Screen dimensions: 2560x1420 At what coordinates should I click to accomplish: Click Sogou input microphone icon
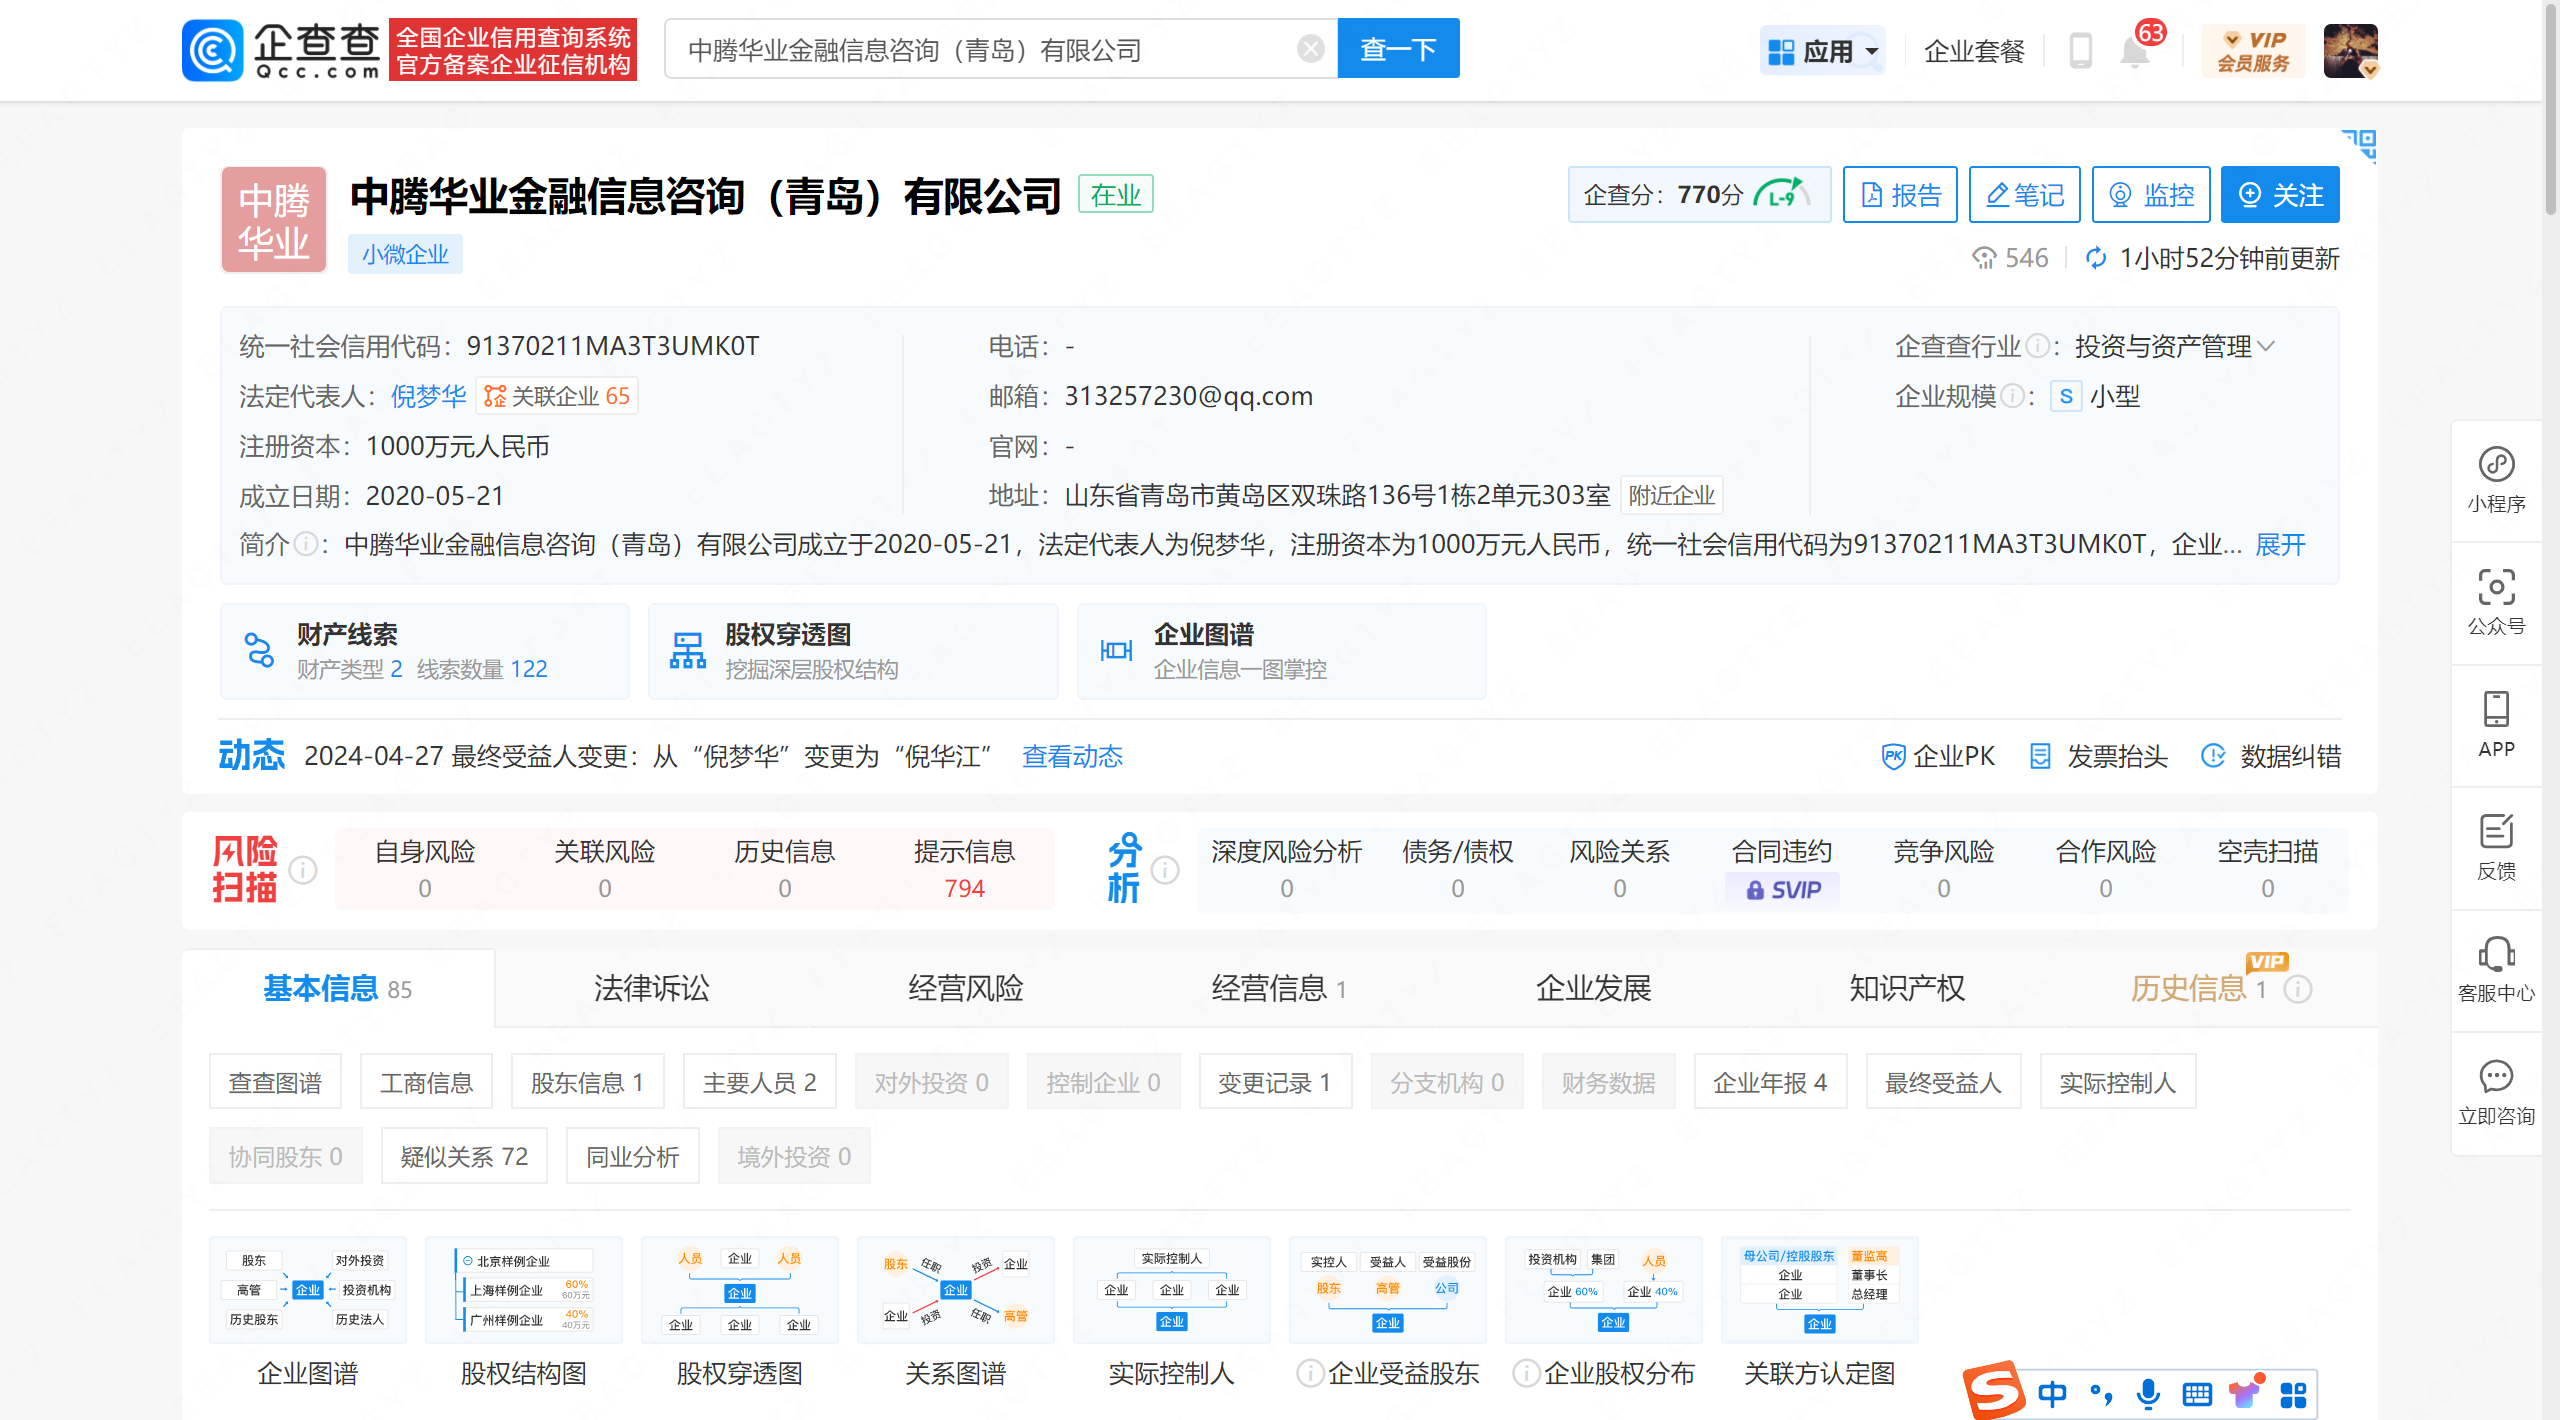2147,1393
